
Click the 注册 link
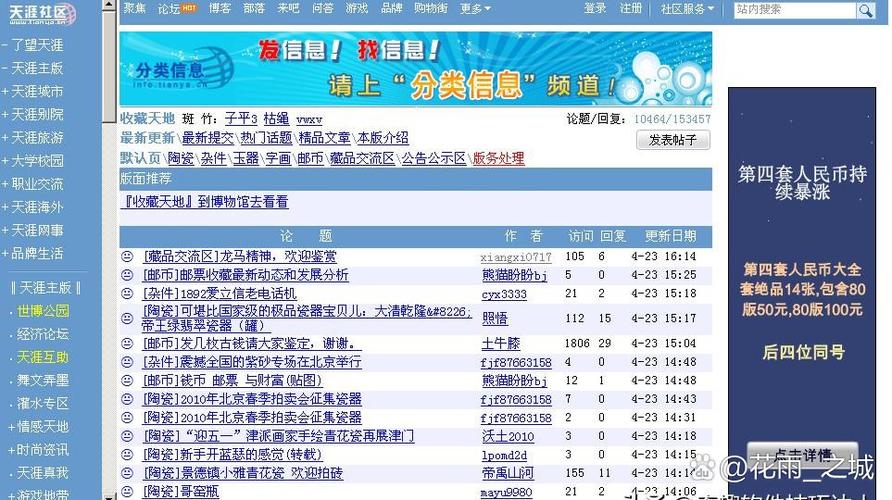tap(630, 9)
